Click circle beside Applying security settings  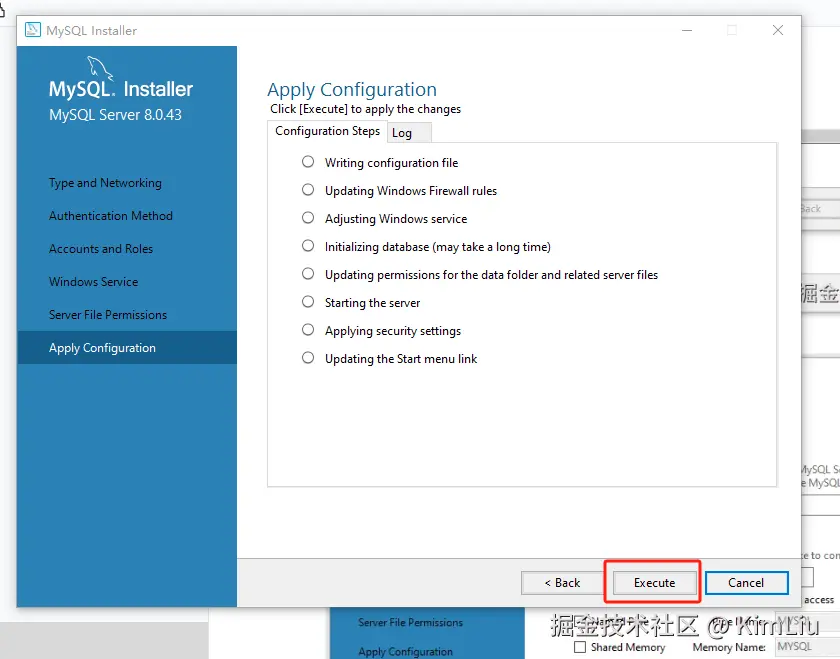point(308,330)
